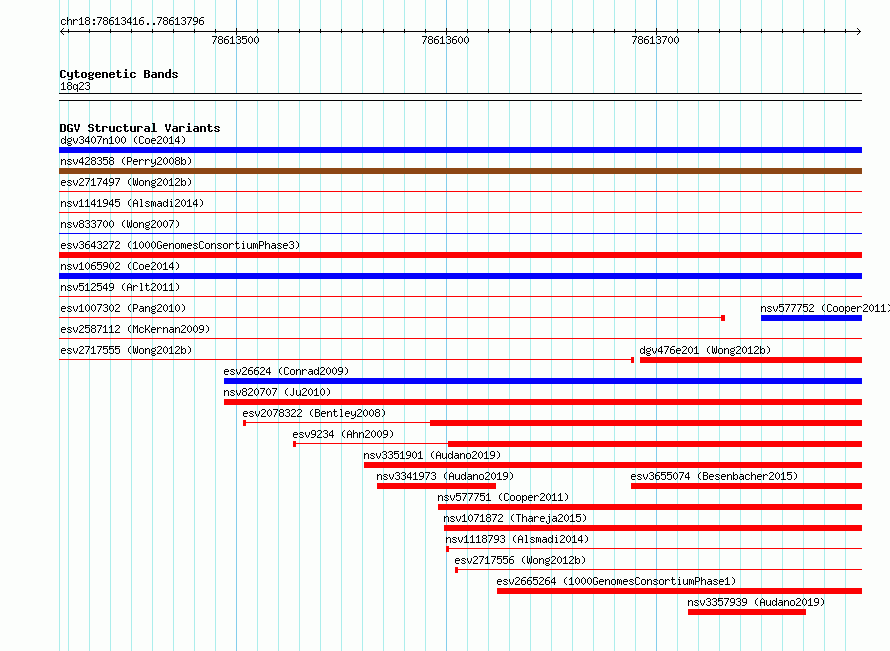
Task: Click nsv1118793 (Alsmadi2014) label
Action: coord(517,539)
